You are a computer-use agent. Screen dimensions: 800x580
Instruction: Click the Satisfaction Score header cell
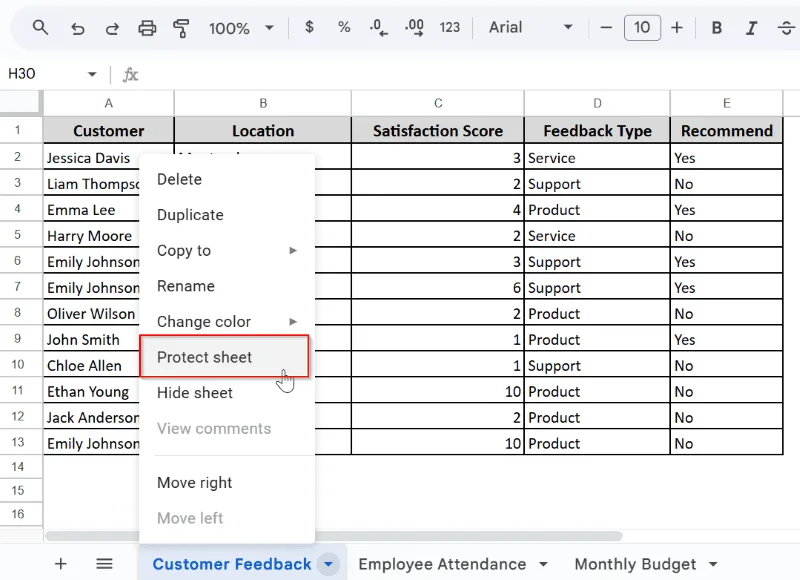(438, 131)
